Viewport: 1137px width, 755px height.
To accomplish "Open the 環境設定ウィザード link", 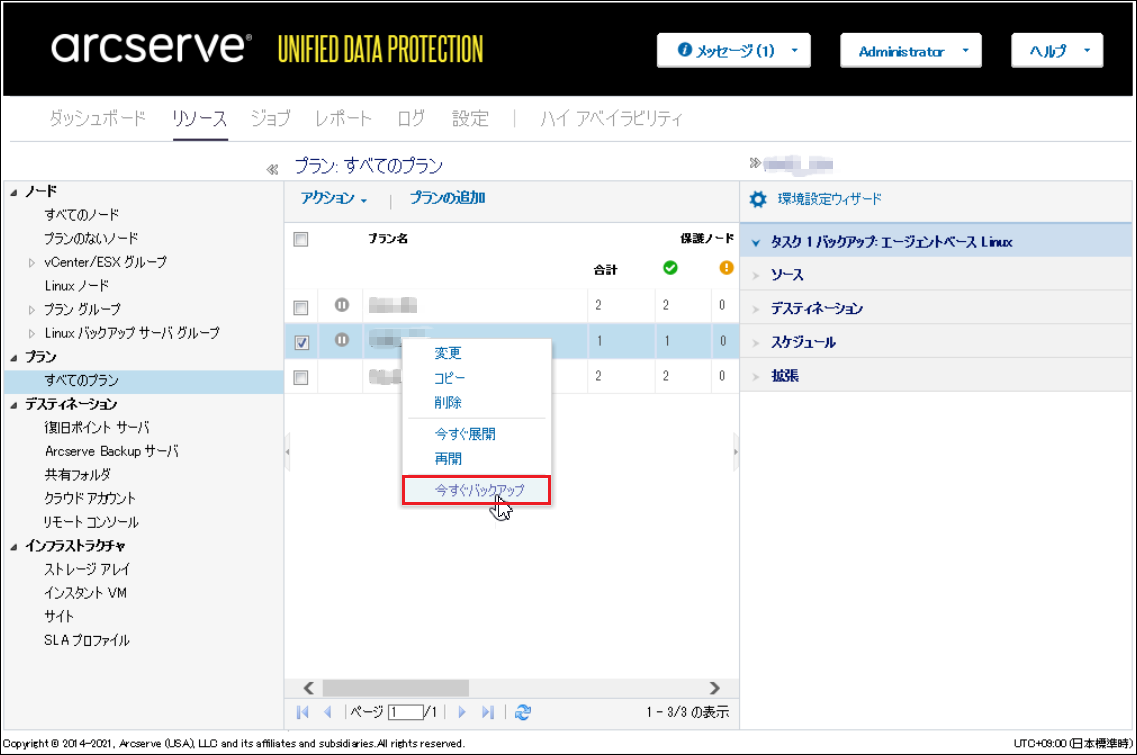I will click(x=830, y=199).
